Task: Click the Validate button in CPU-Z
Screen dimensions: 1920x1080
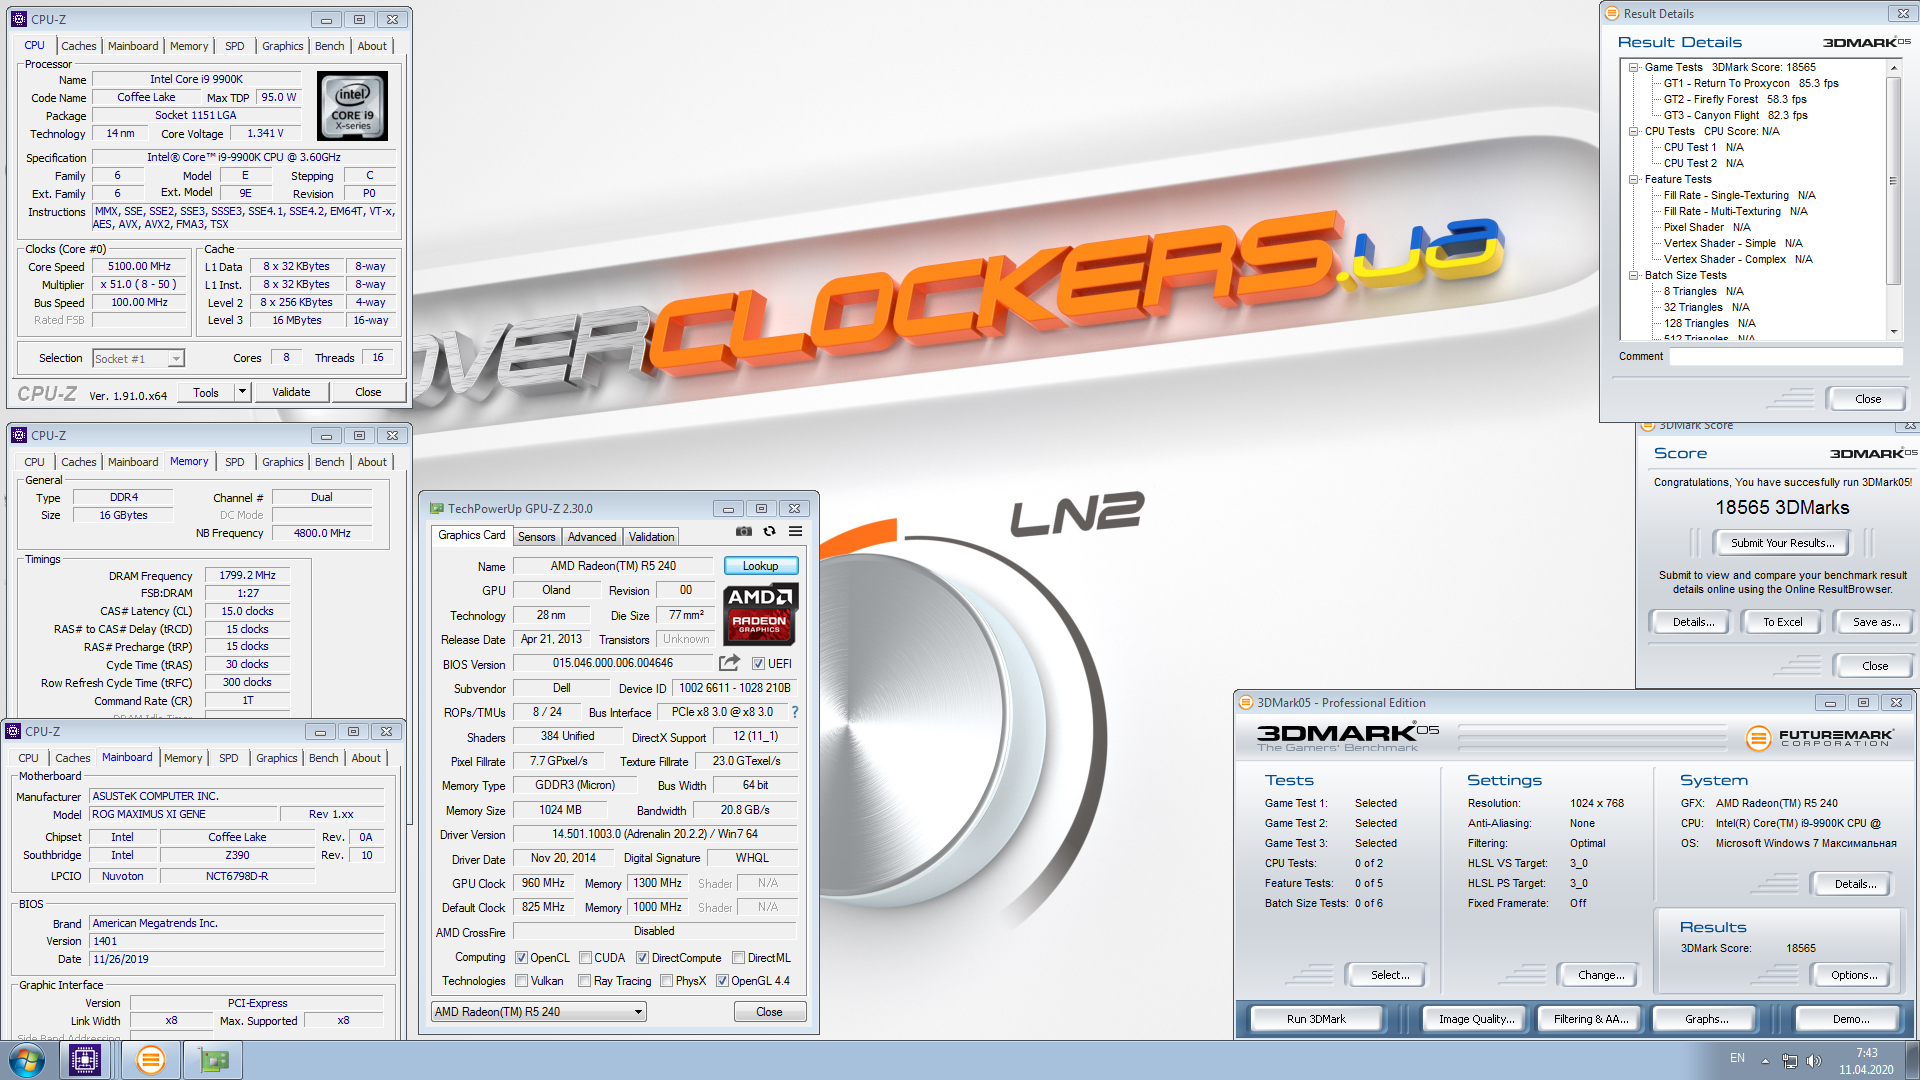Action: (291, 393)
